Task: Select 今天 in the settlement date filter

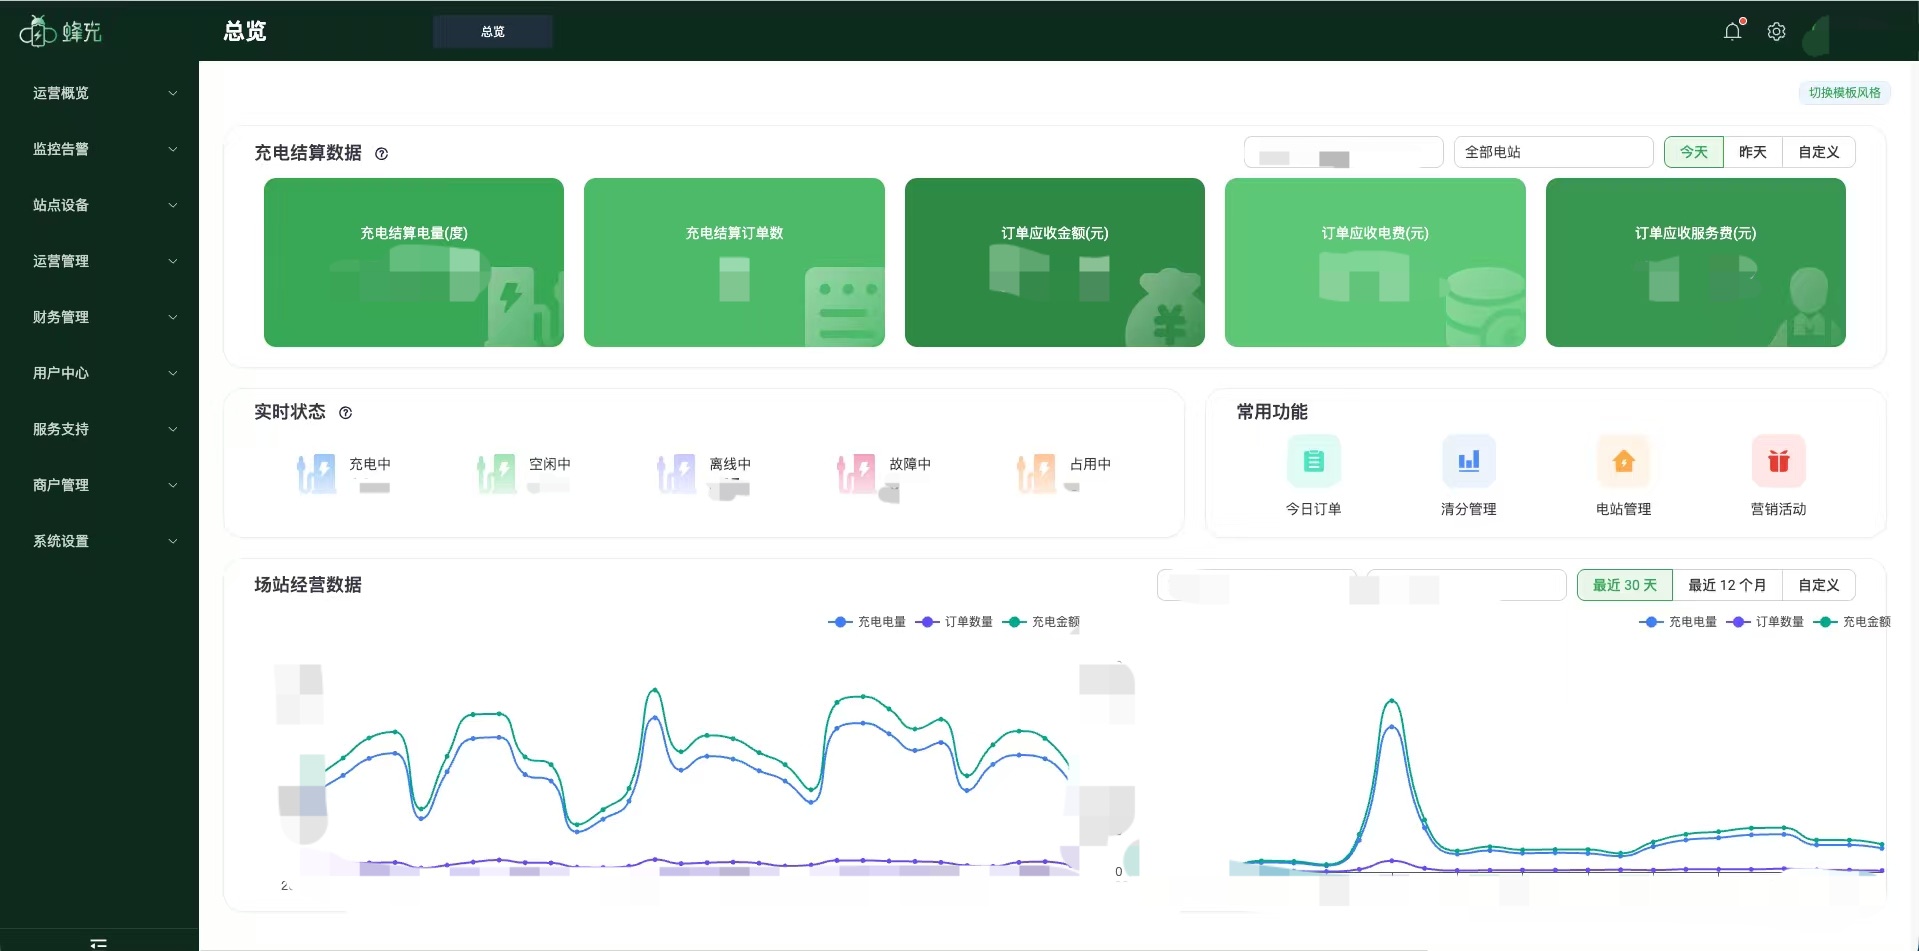Action: coord(1693,152)
